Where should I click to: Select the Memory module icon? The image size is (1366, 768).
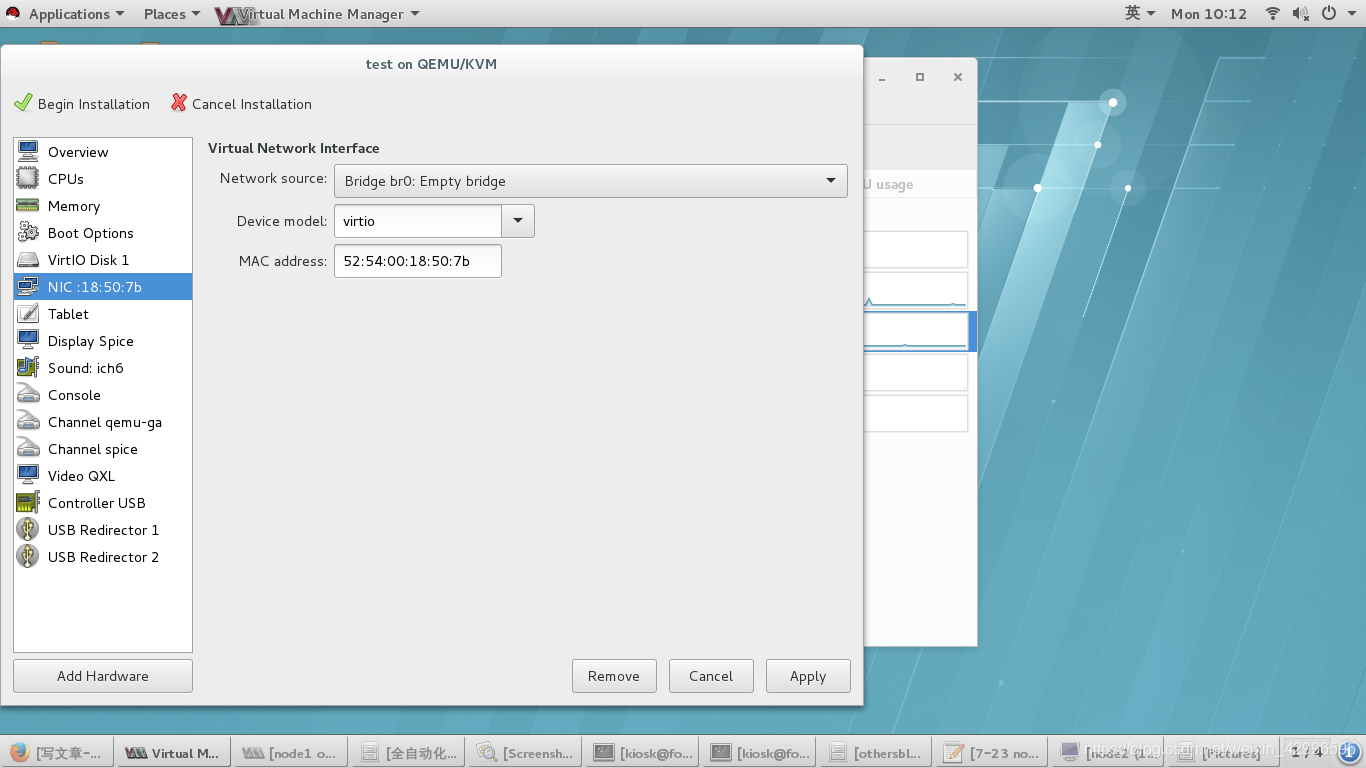pos(28,206)
